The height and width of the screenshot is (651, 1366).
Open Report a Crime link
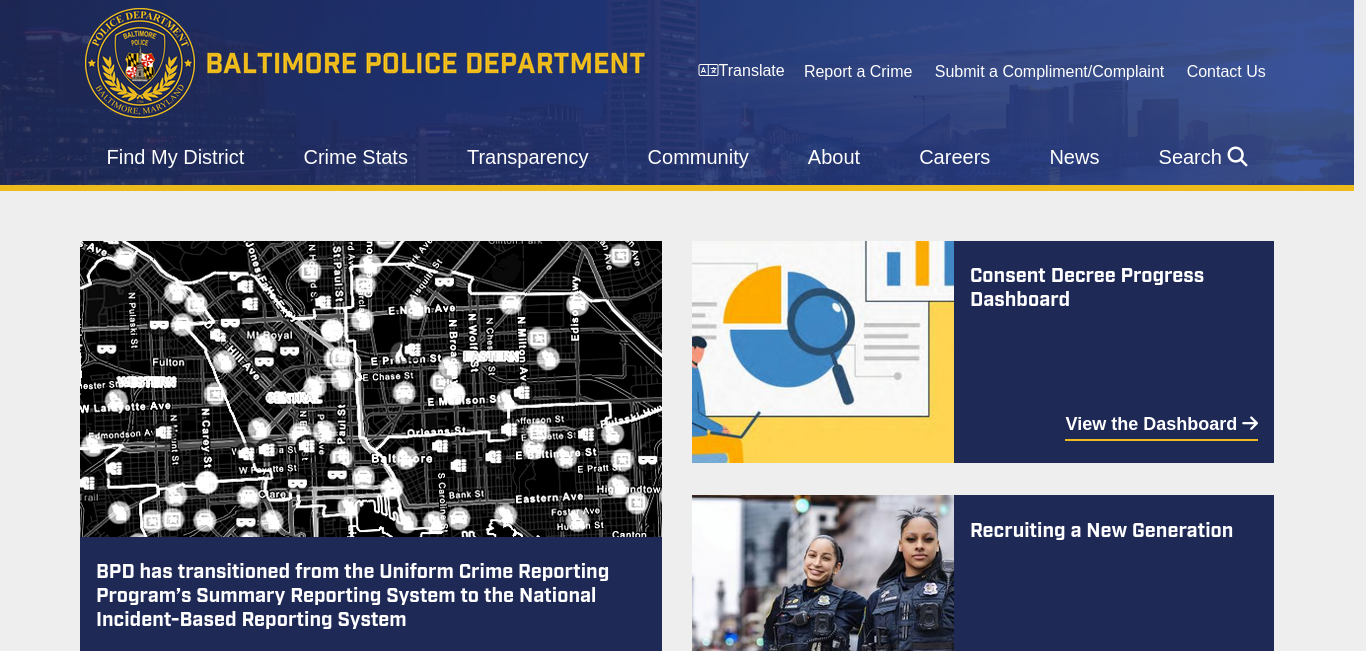(x=858, y=72)
